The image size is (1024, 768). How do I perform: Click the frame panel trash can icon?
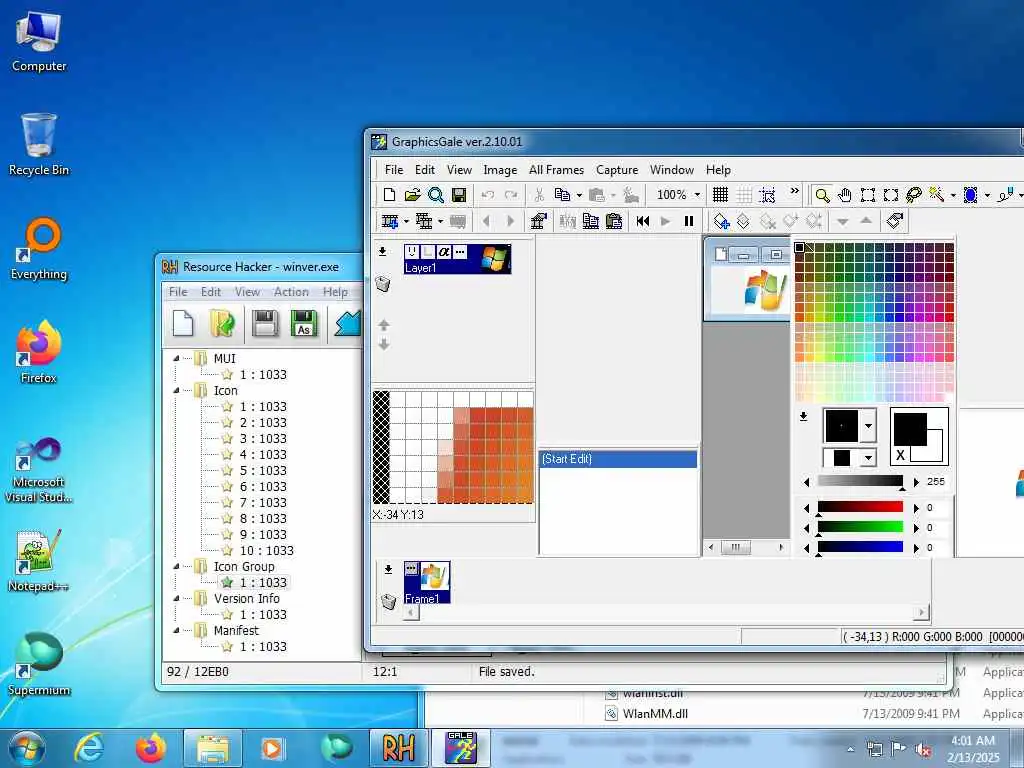click(389, 601)
